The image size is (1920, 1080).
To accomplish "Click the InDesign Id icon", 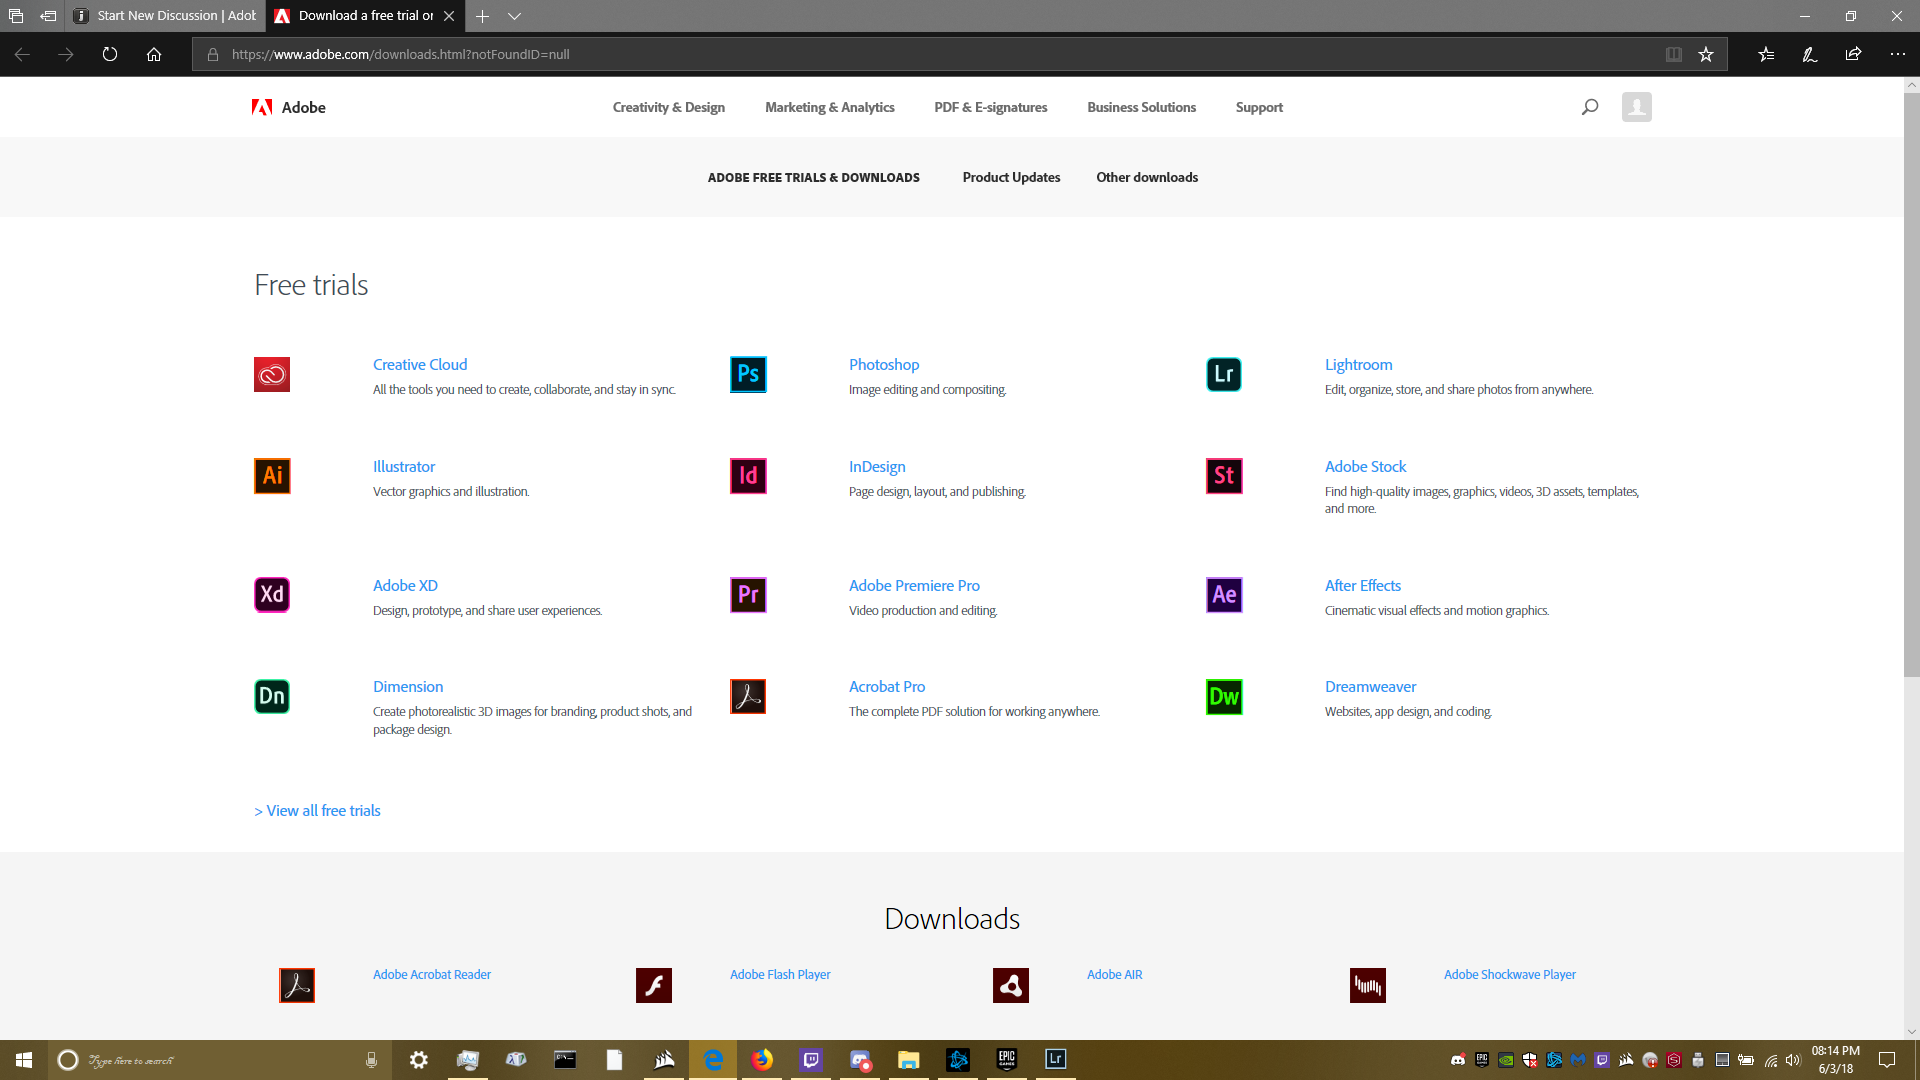I will point(748,476).
